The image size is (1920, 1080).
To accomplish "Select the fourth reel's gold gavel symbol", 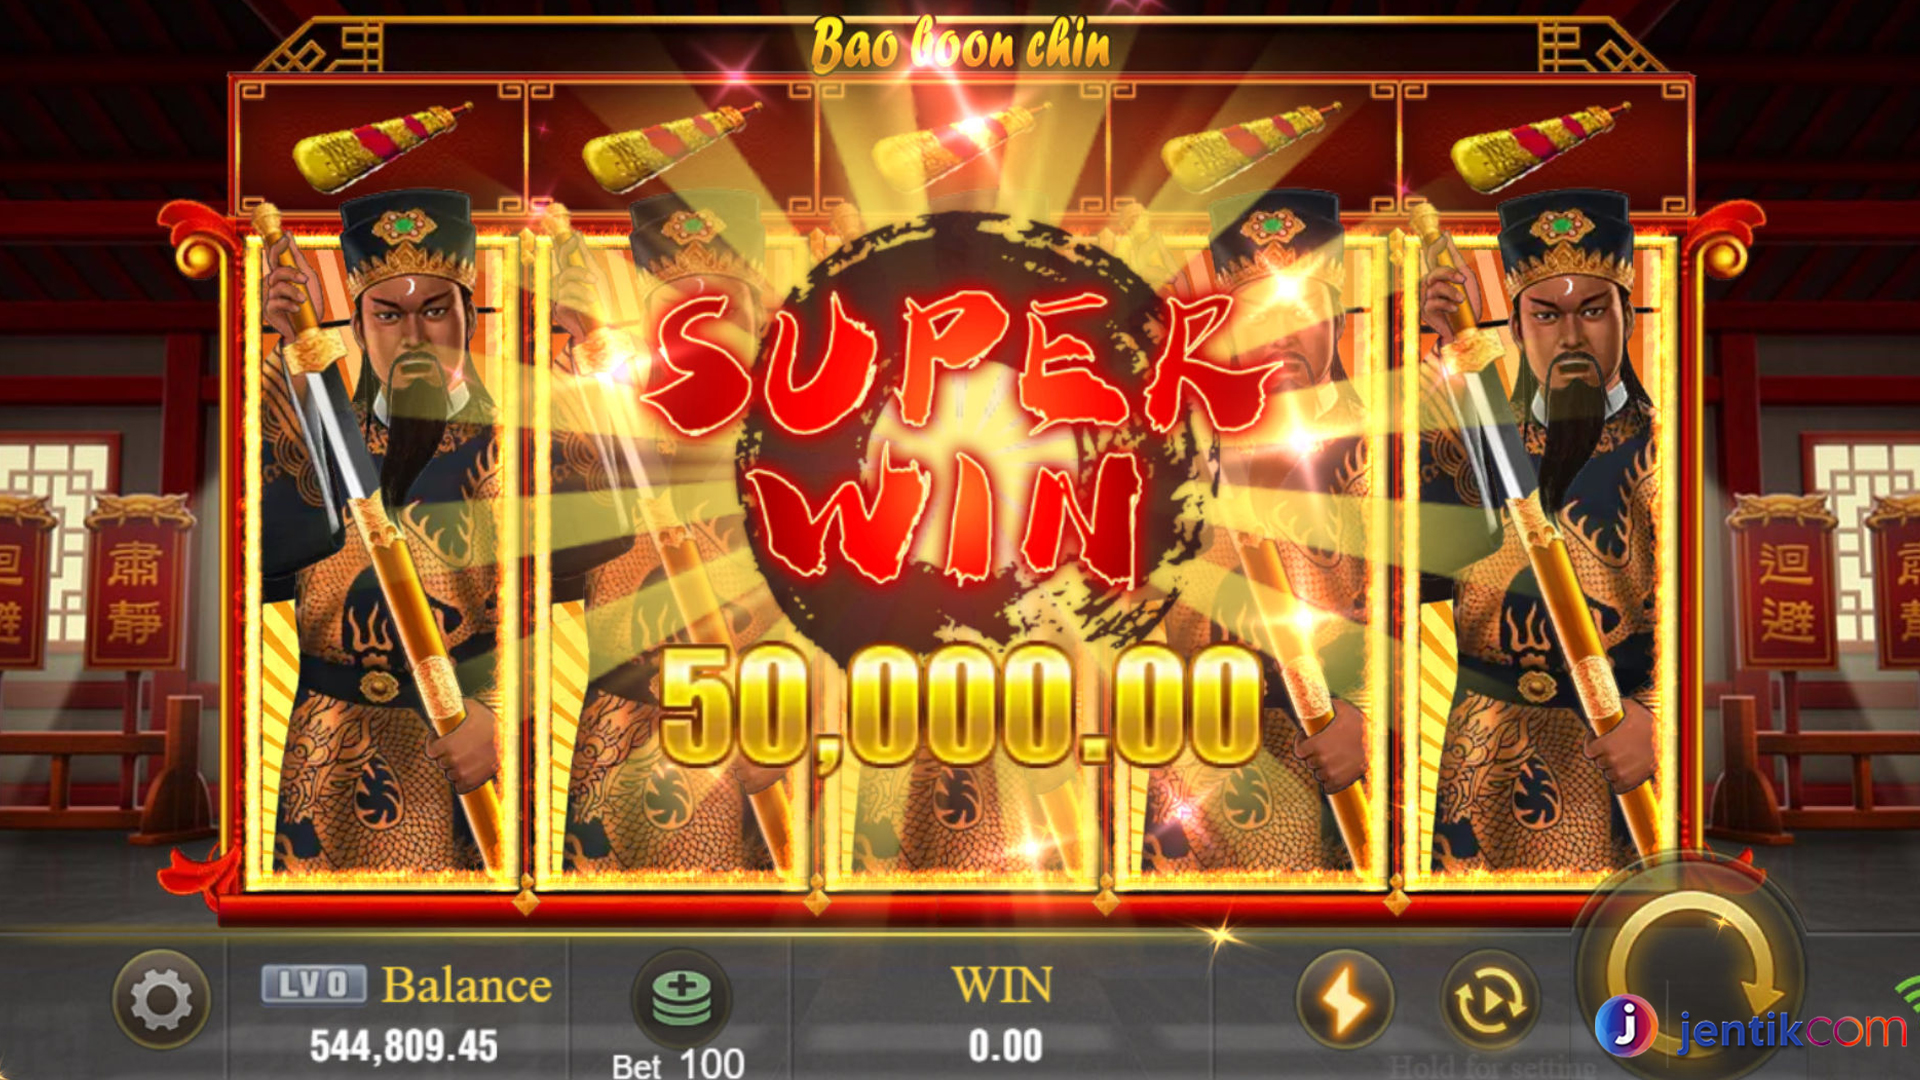I will tap(1251, 147).
